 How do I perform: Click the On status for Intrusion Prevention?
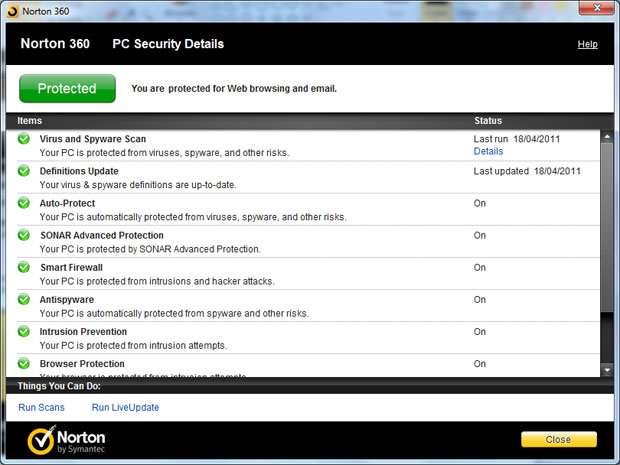[480, 332]
